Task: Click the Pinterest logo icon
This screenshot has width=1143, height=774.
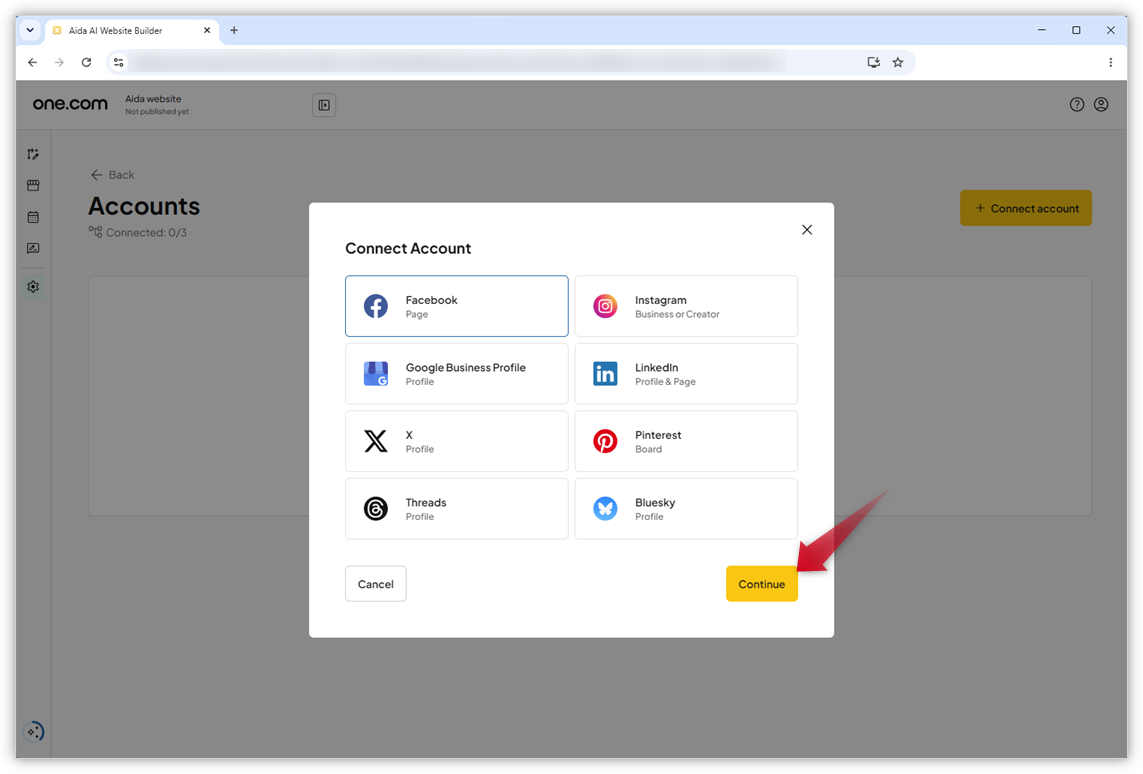Action: (605, 441)
